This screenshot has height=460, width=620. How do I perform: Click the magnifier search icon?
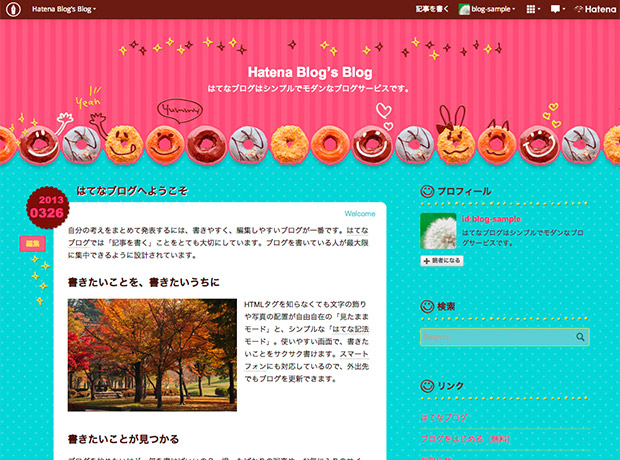(x=580, y=337)
